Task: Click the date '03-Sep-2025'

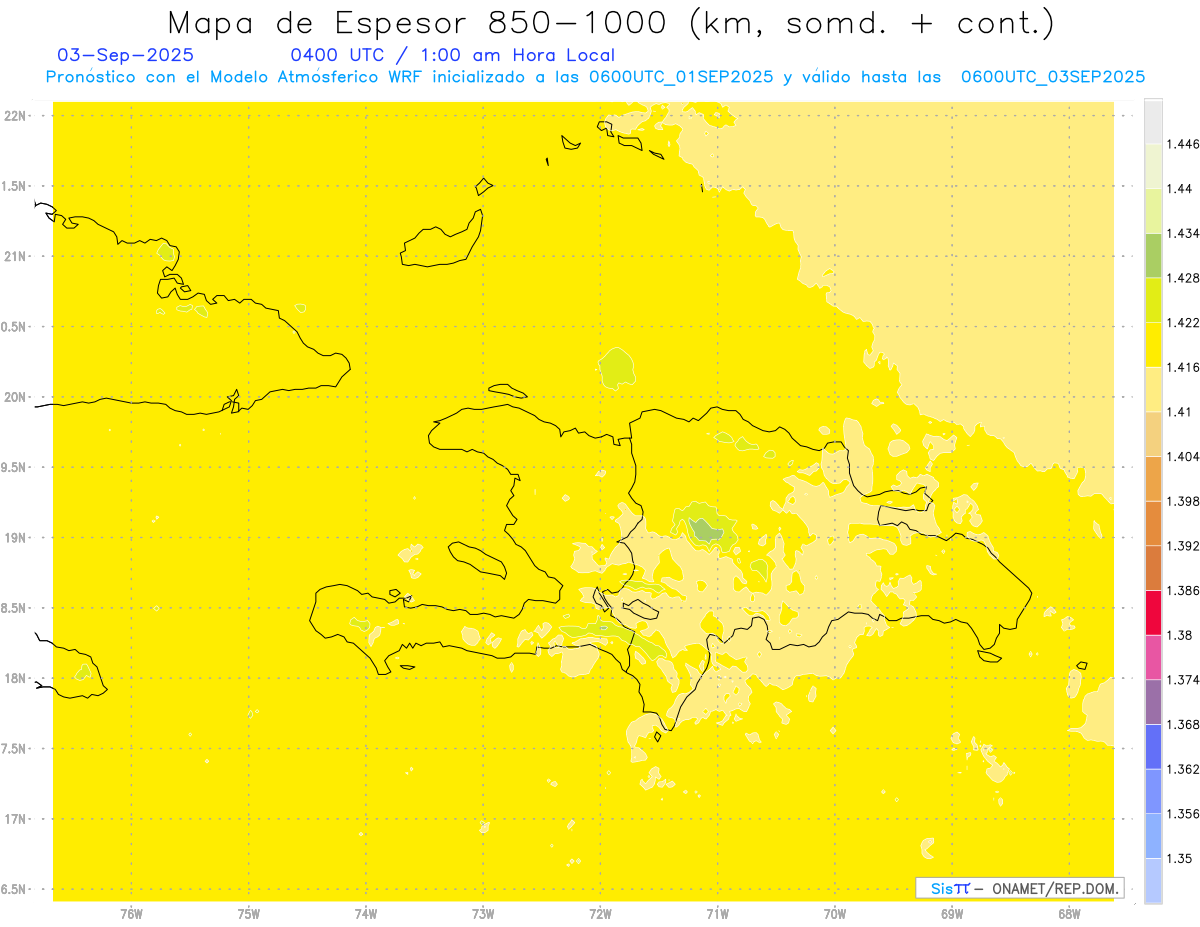Action: pos(126,55)
